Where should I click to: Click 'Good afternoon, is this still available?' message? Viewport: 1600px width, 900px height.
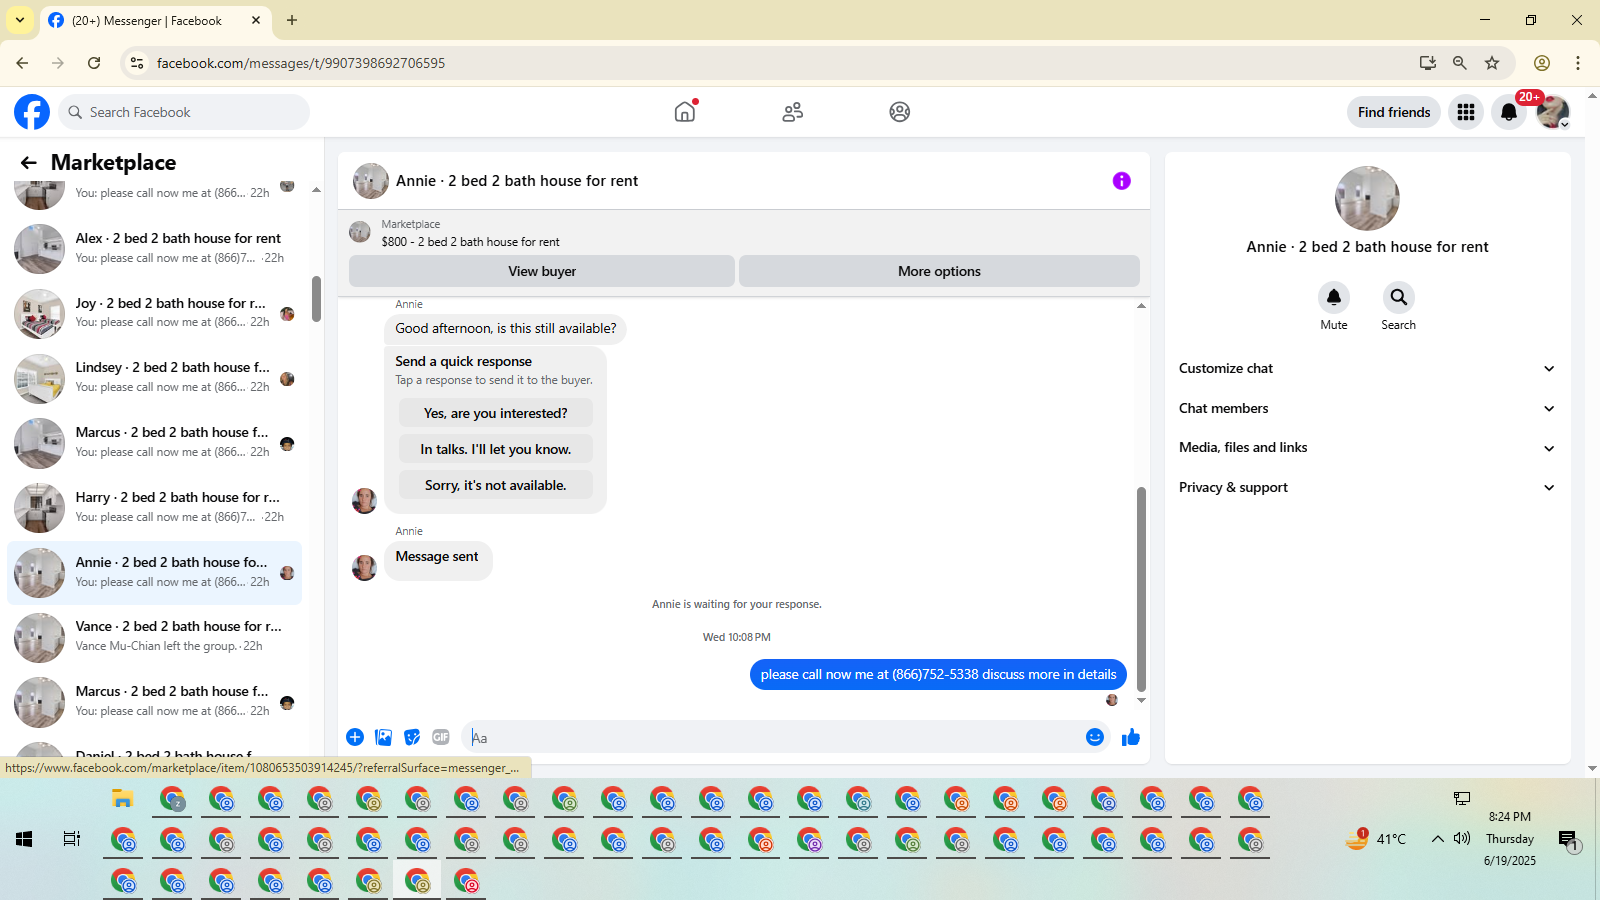[x=506, y=329]
